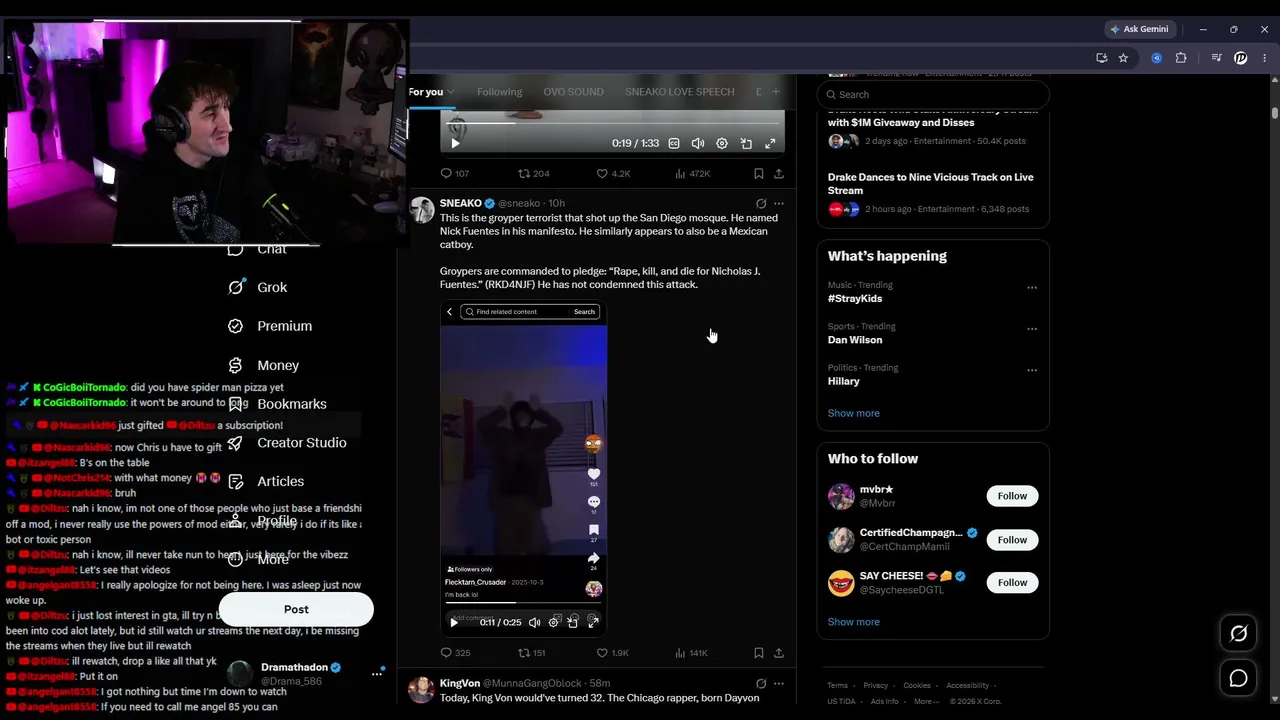Image resolution: width=1280 pixels, height=720 pixels.
Task: Click the Post button
Action: [x=296, y=609]
